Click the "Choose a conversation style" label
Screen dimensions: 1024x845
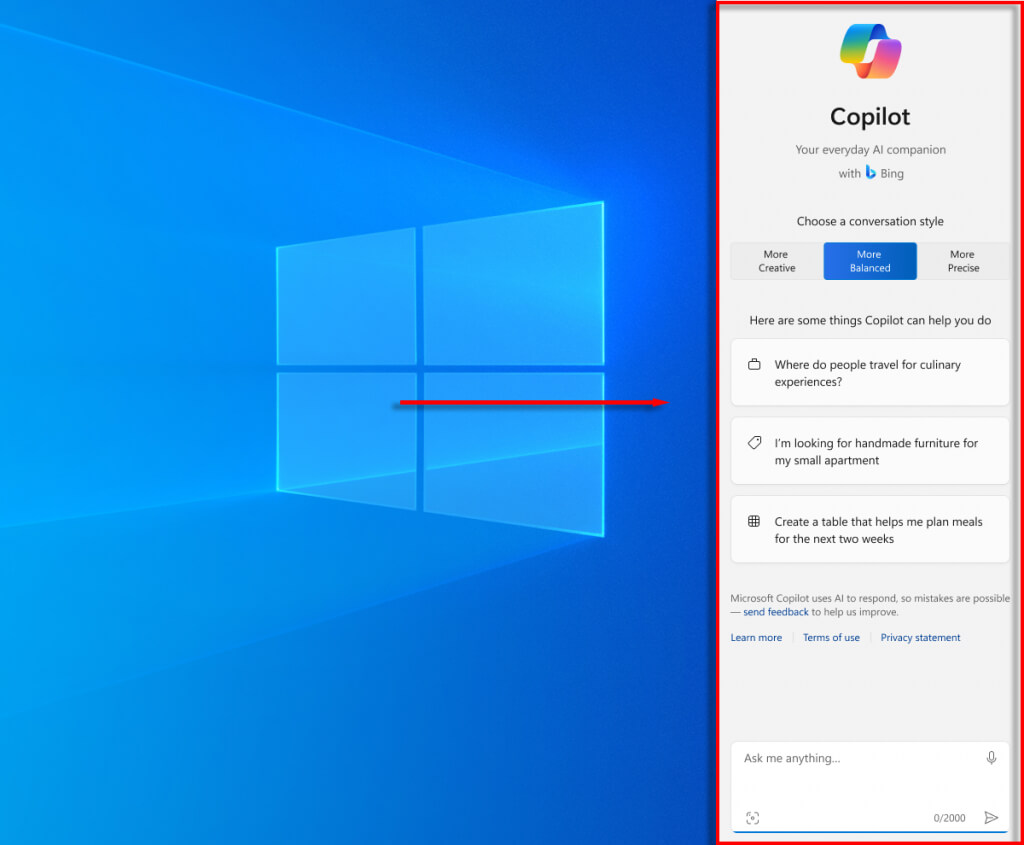(870, 221)
